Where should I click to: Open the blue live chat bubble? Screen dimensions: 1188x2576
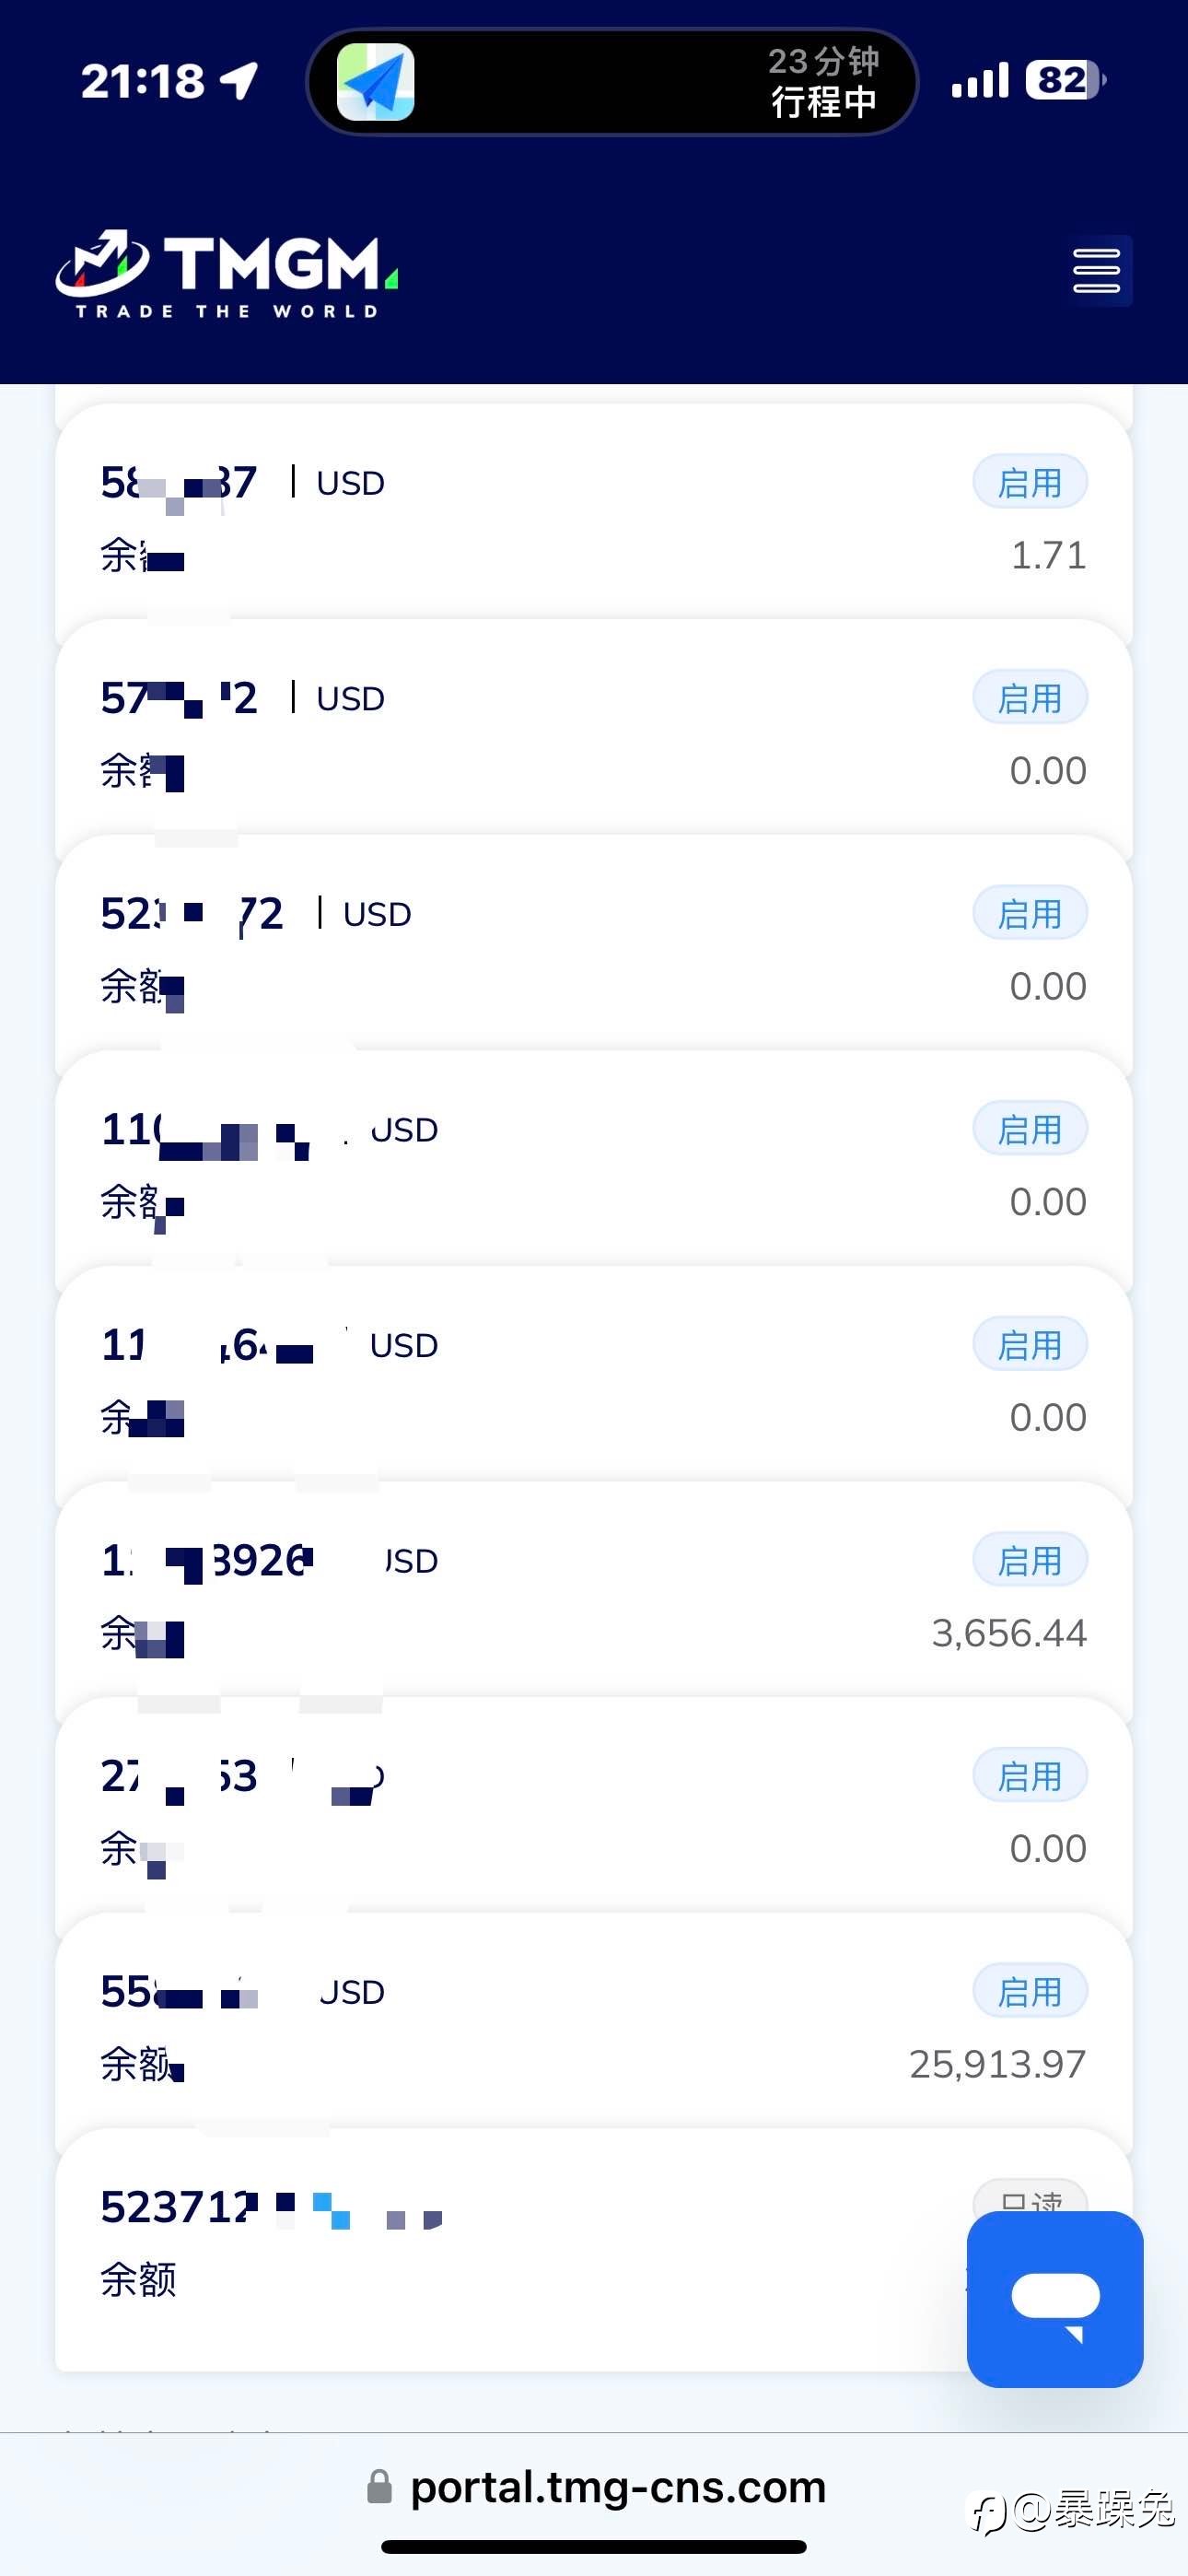tap(1055, 2299)
